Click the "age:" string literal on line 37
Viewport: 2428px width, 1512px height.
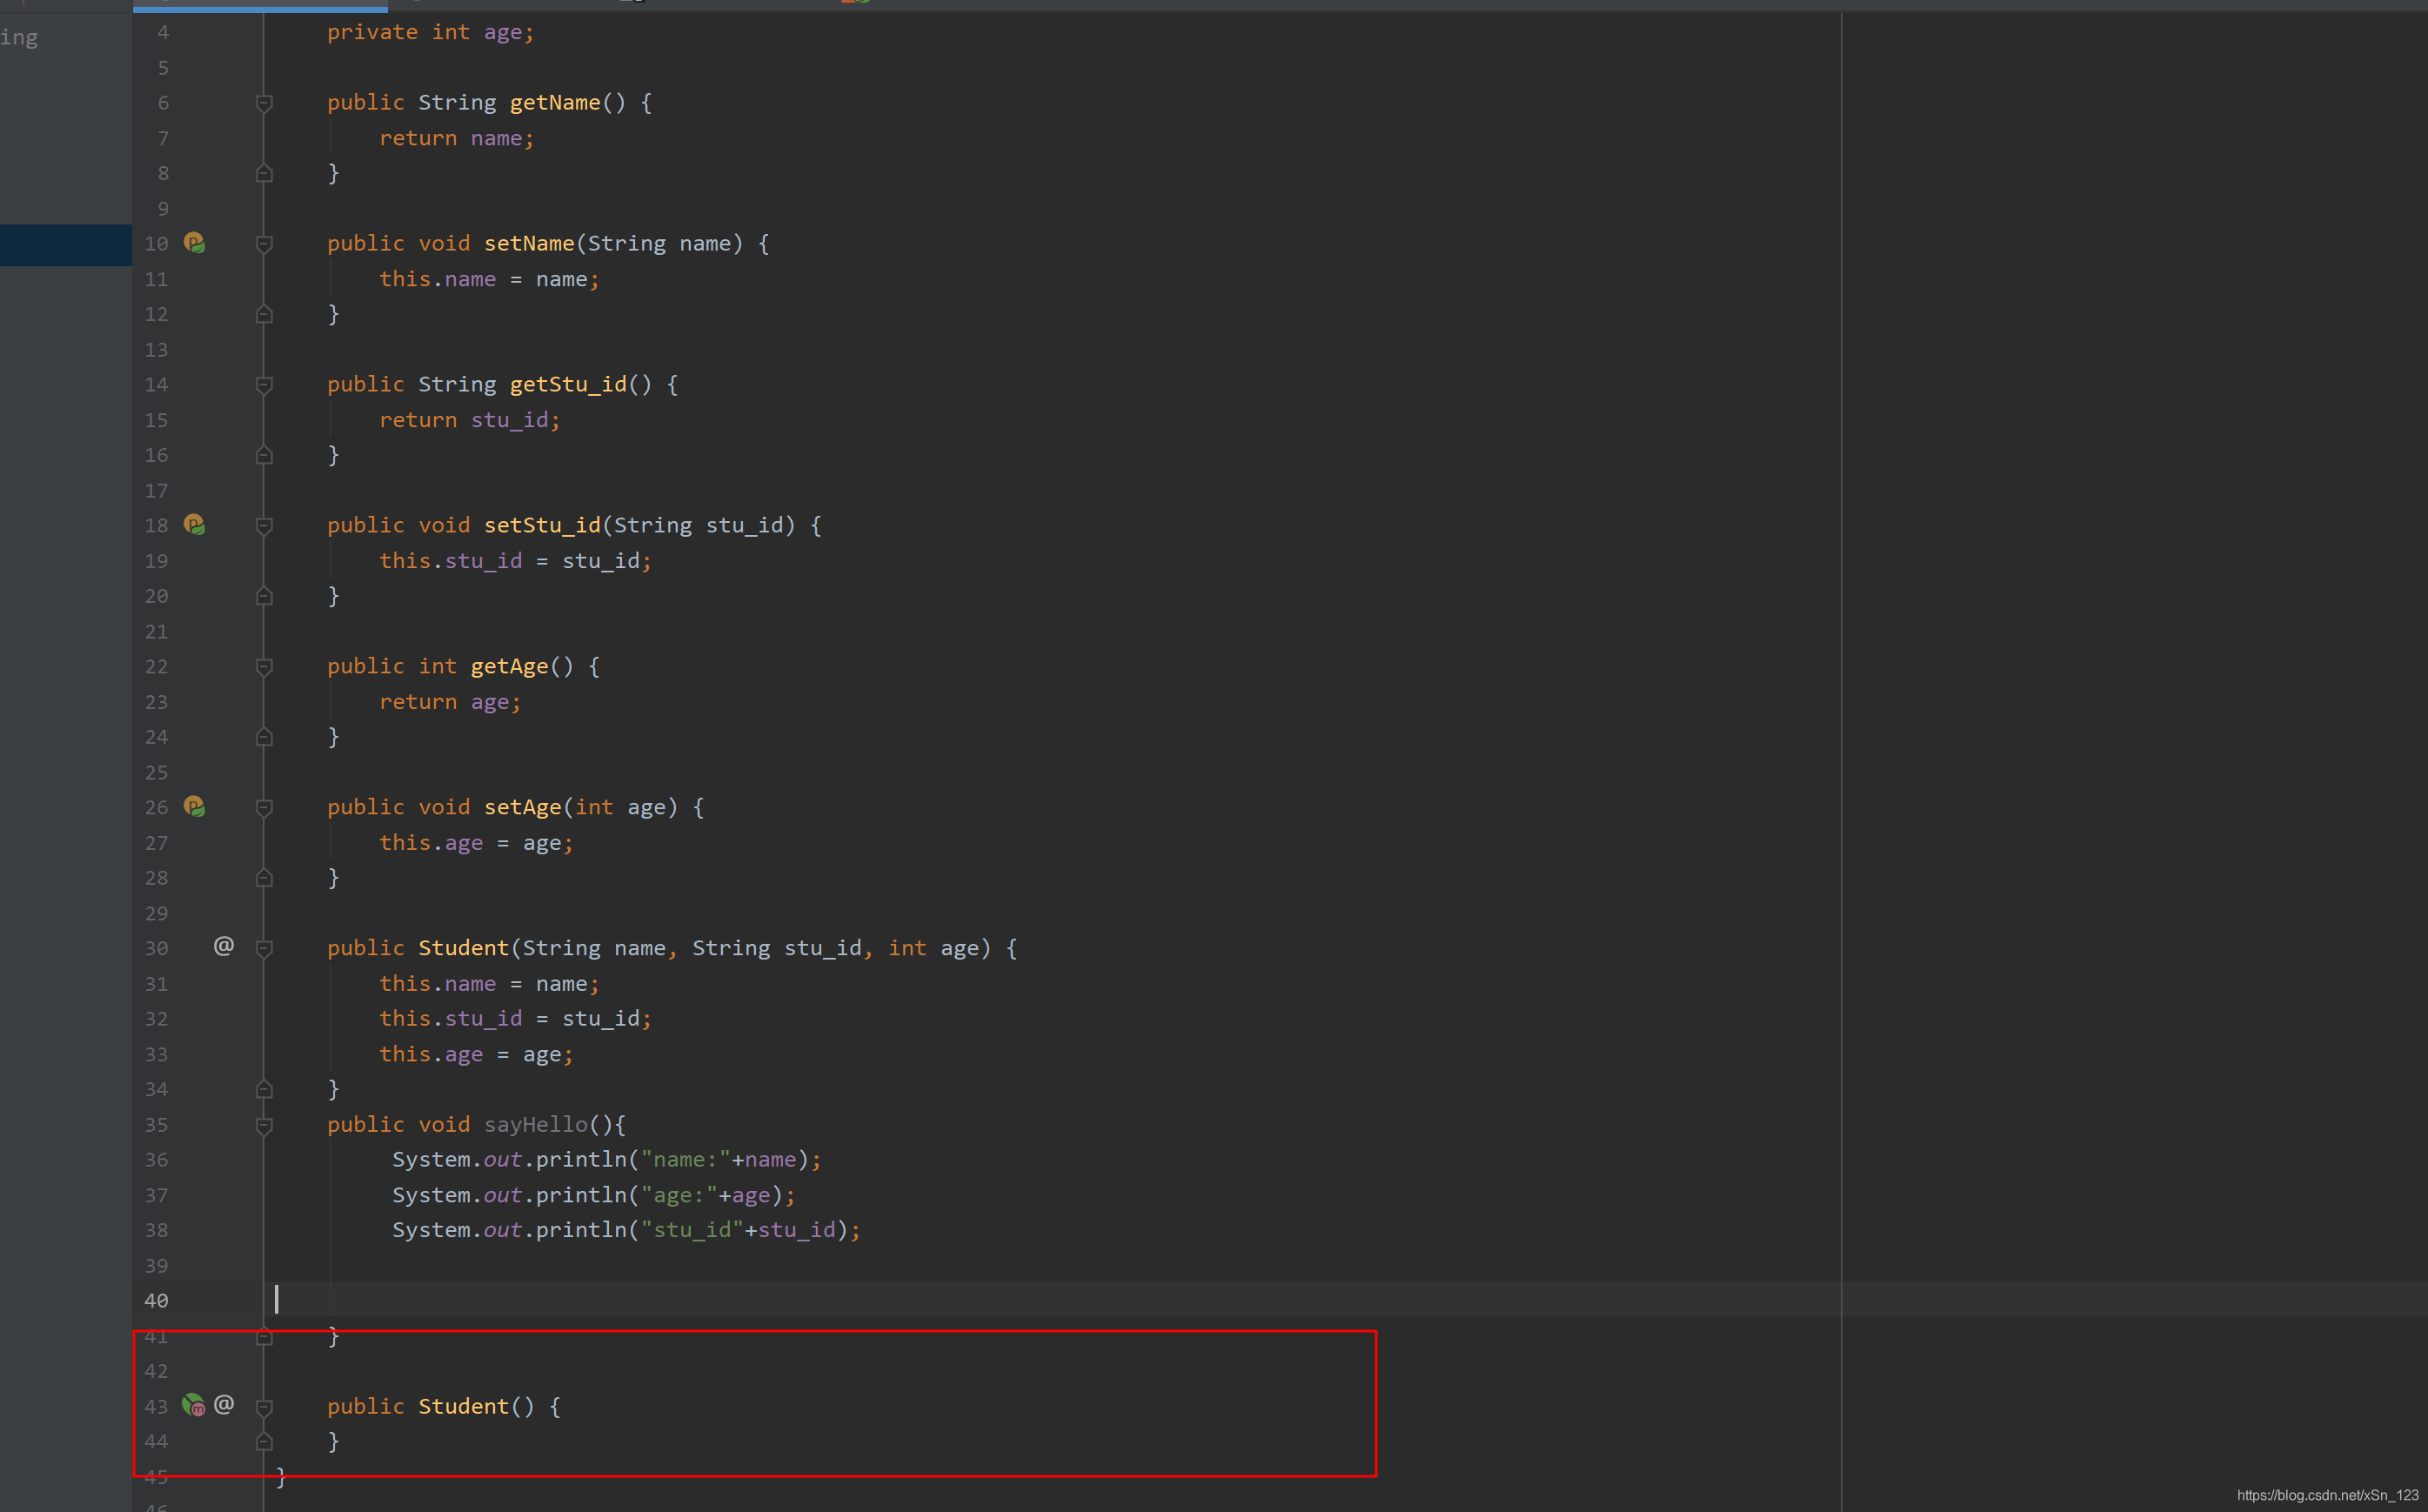coord(680,1196)
